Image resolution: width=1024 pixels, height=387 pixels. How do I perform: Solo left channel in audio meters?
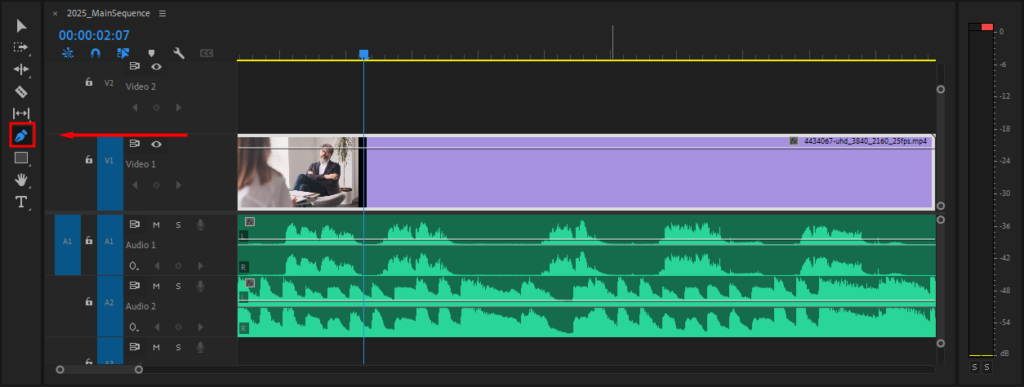pos(974,367)
